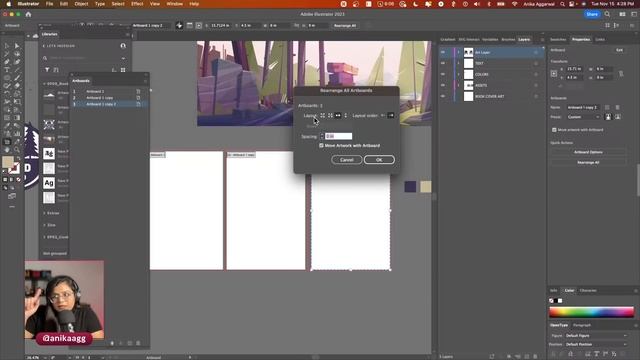This screenshot has width=640, height=360.
Task: Open the Effect menu
Action: [x=137, y=4]
